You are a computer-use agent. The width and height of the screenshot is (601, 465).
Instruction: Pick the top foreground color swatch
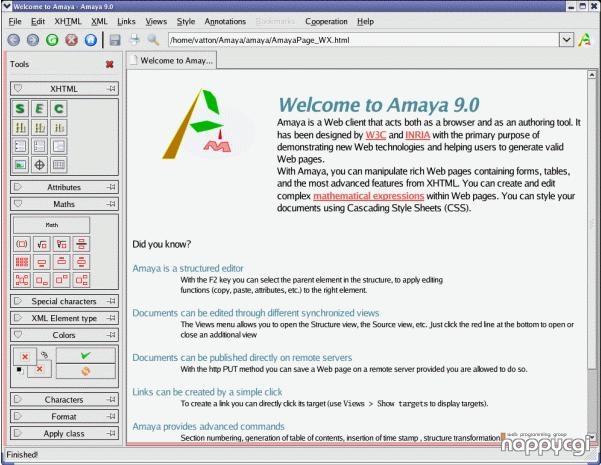click(x=25, y=357)
